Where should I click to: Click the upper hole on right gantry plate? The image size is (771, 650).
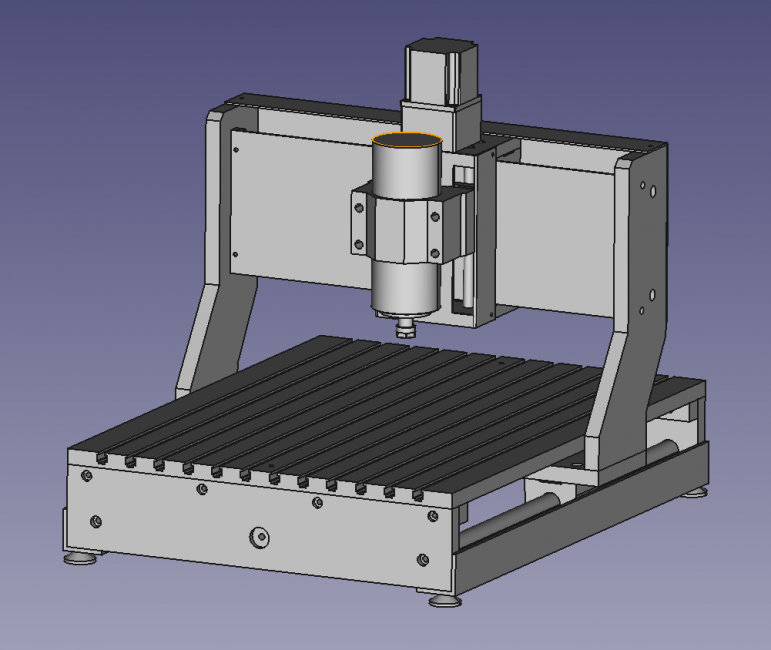(651, 188)
